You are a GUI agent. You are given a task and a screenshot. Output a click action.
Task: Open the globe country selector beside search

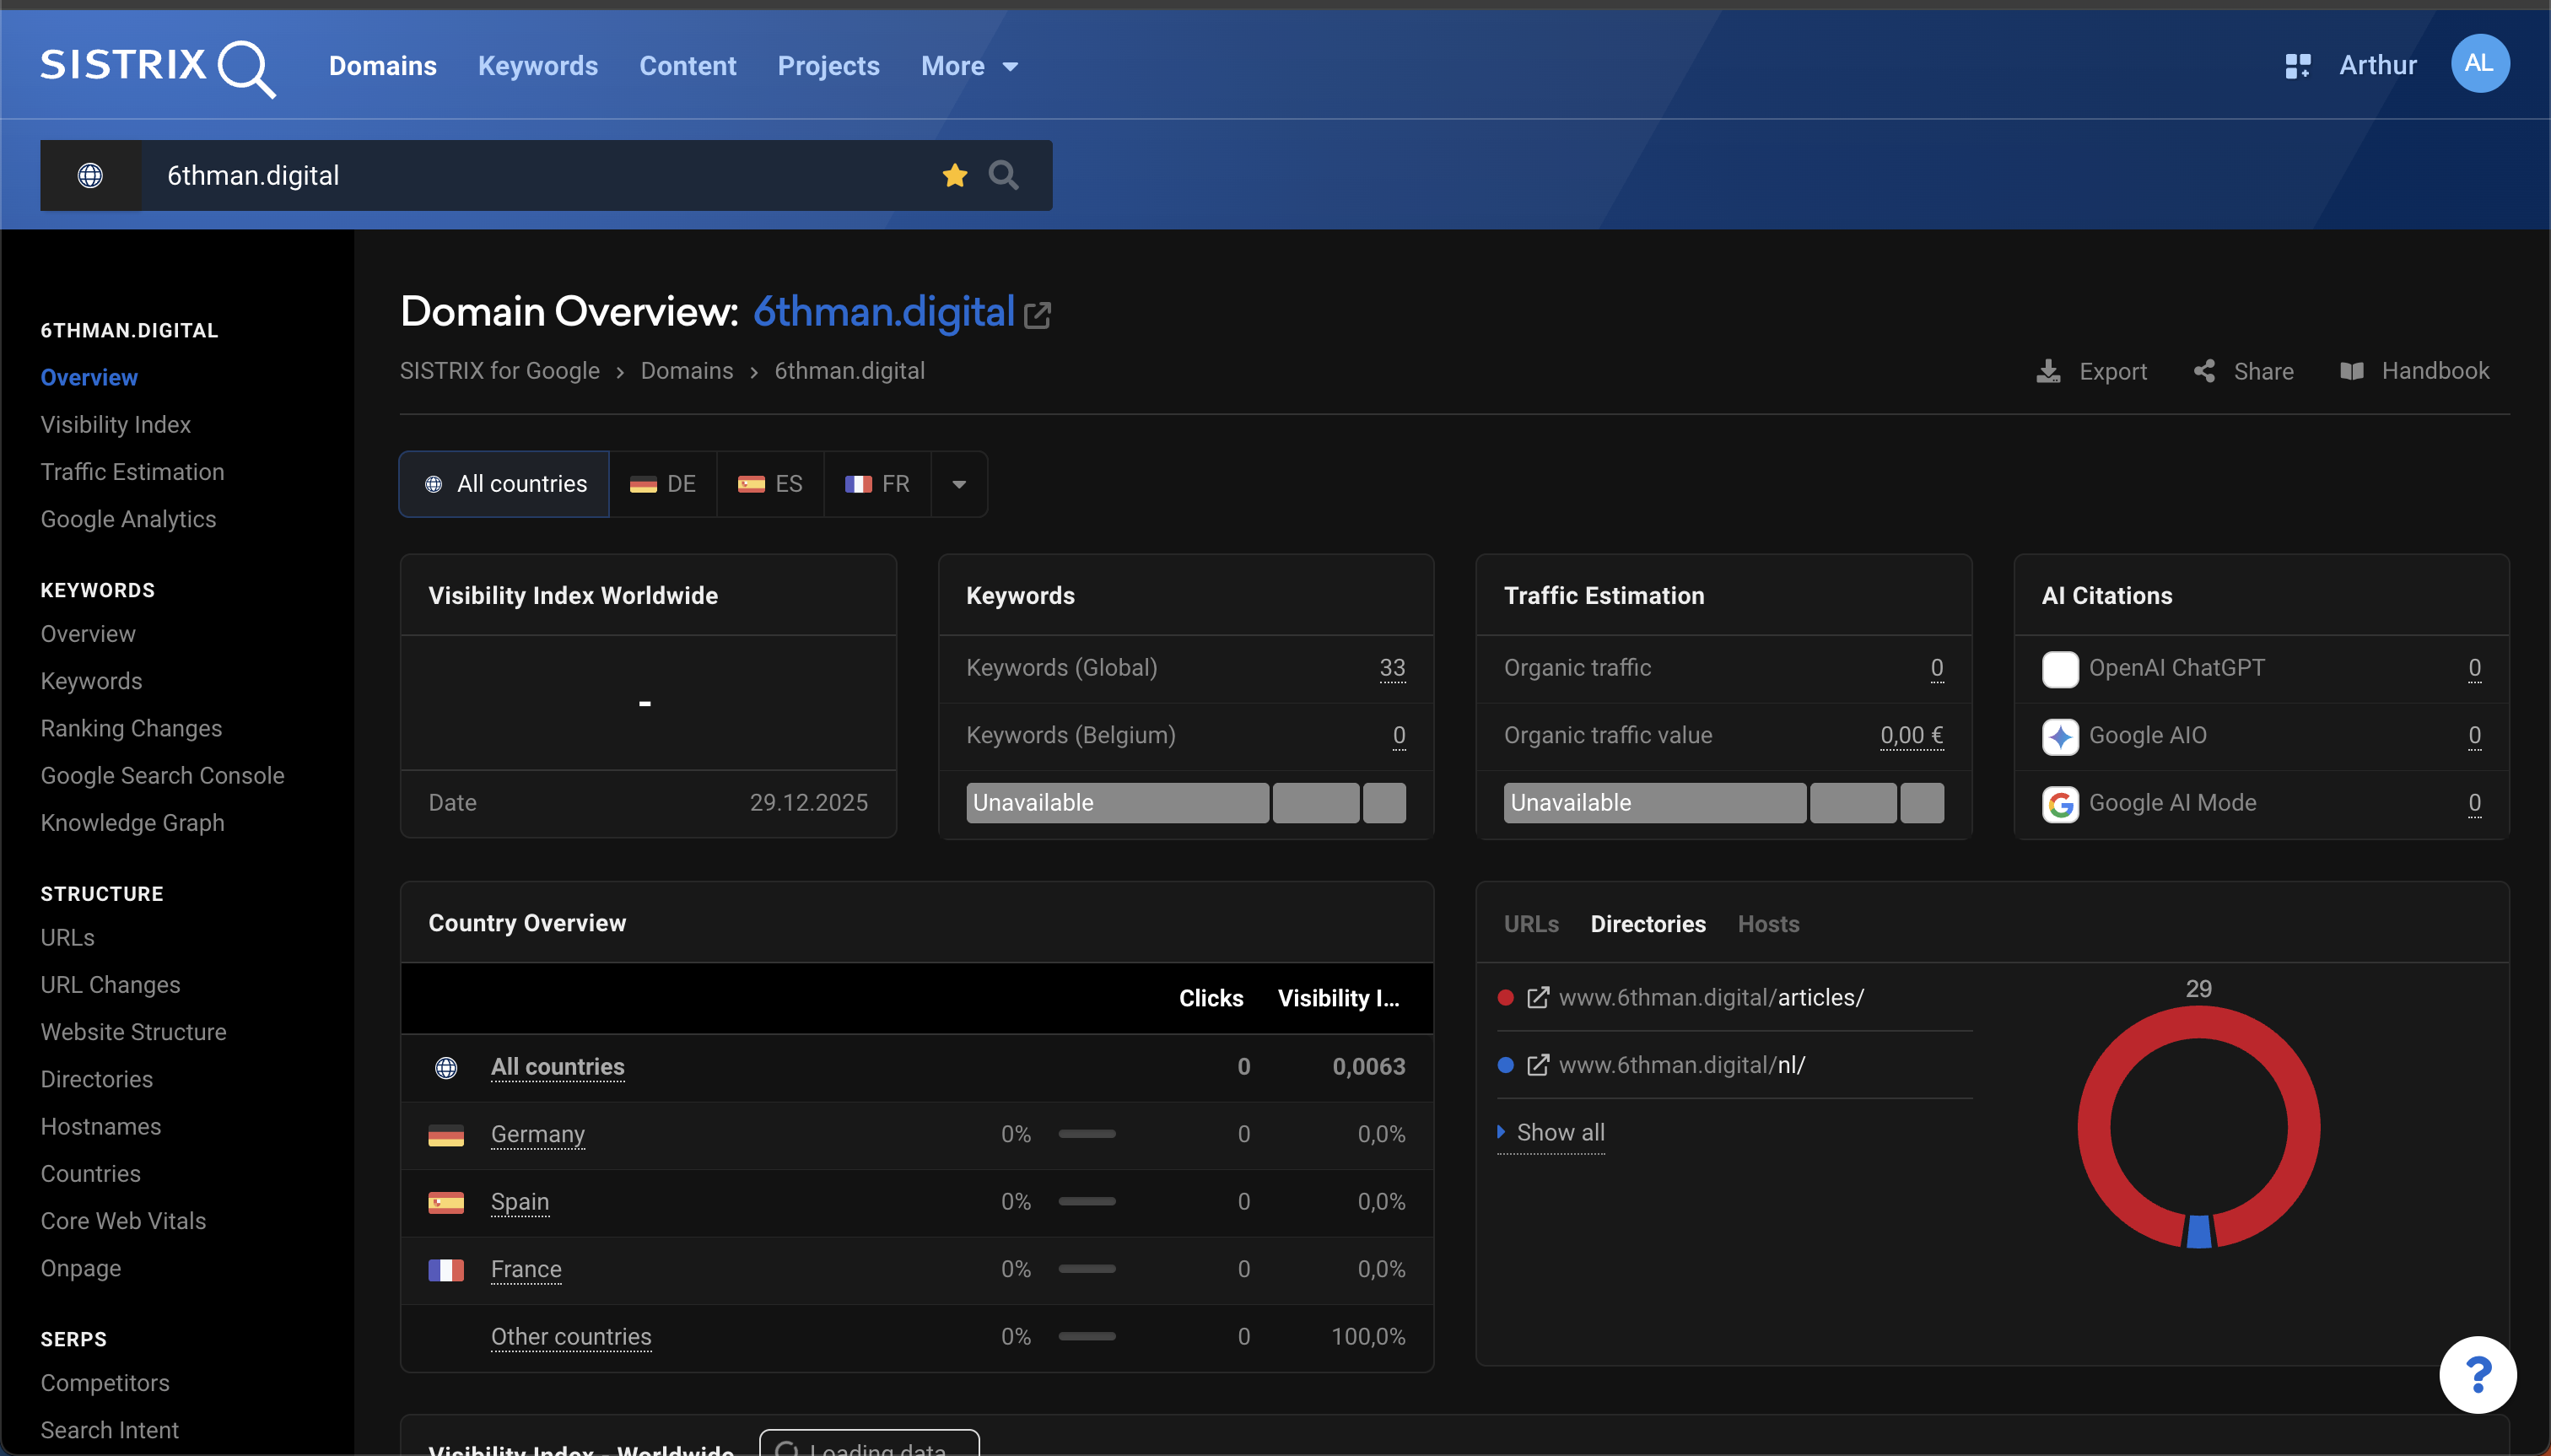(90, 175)
